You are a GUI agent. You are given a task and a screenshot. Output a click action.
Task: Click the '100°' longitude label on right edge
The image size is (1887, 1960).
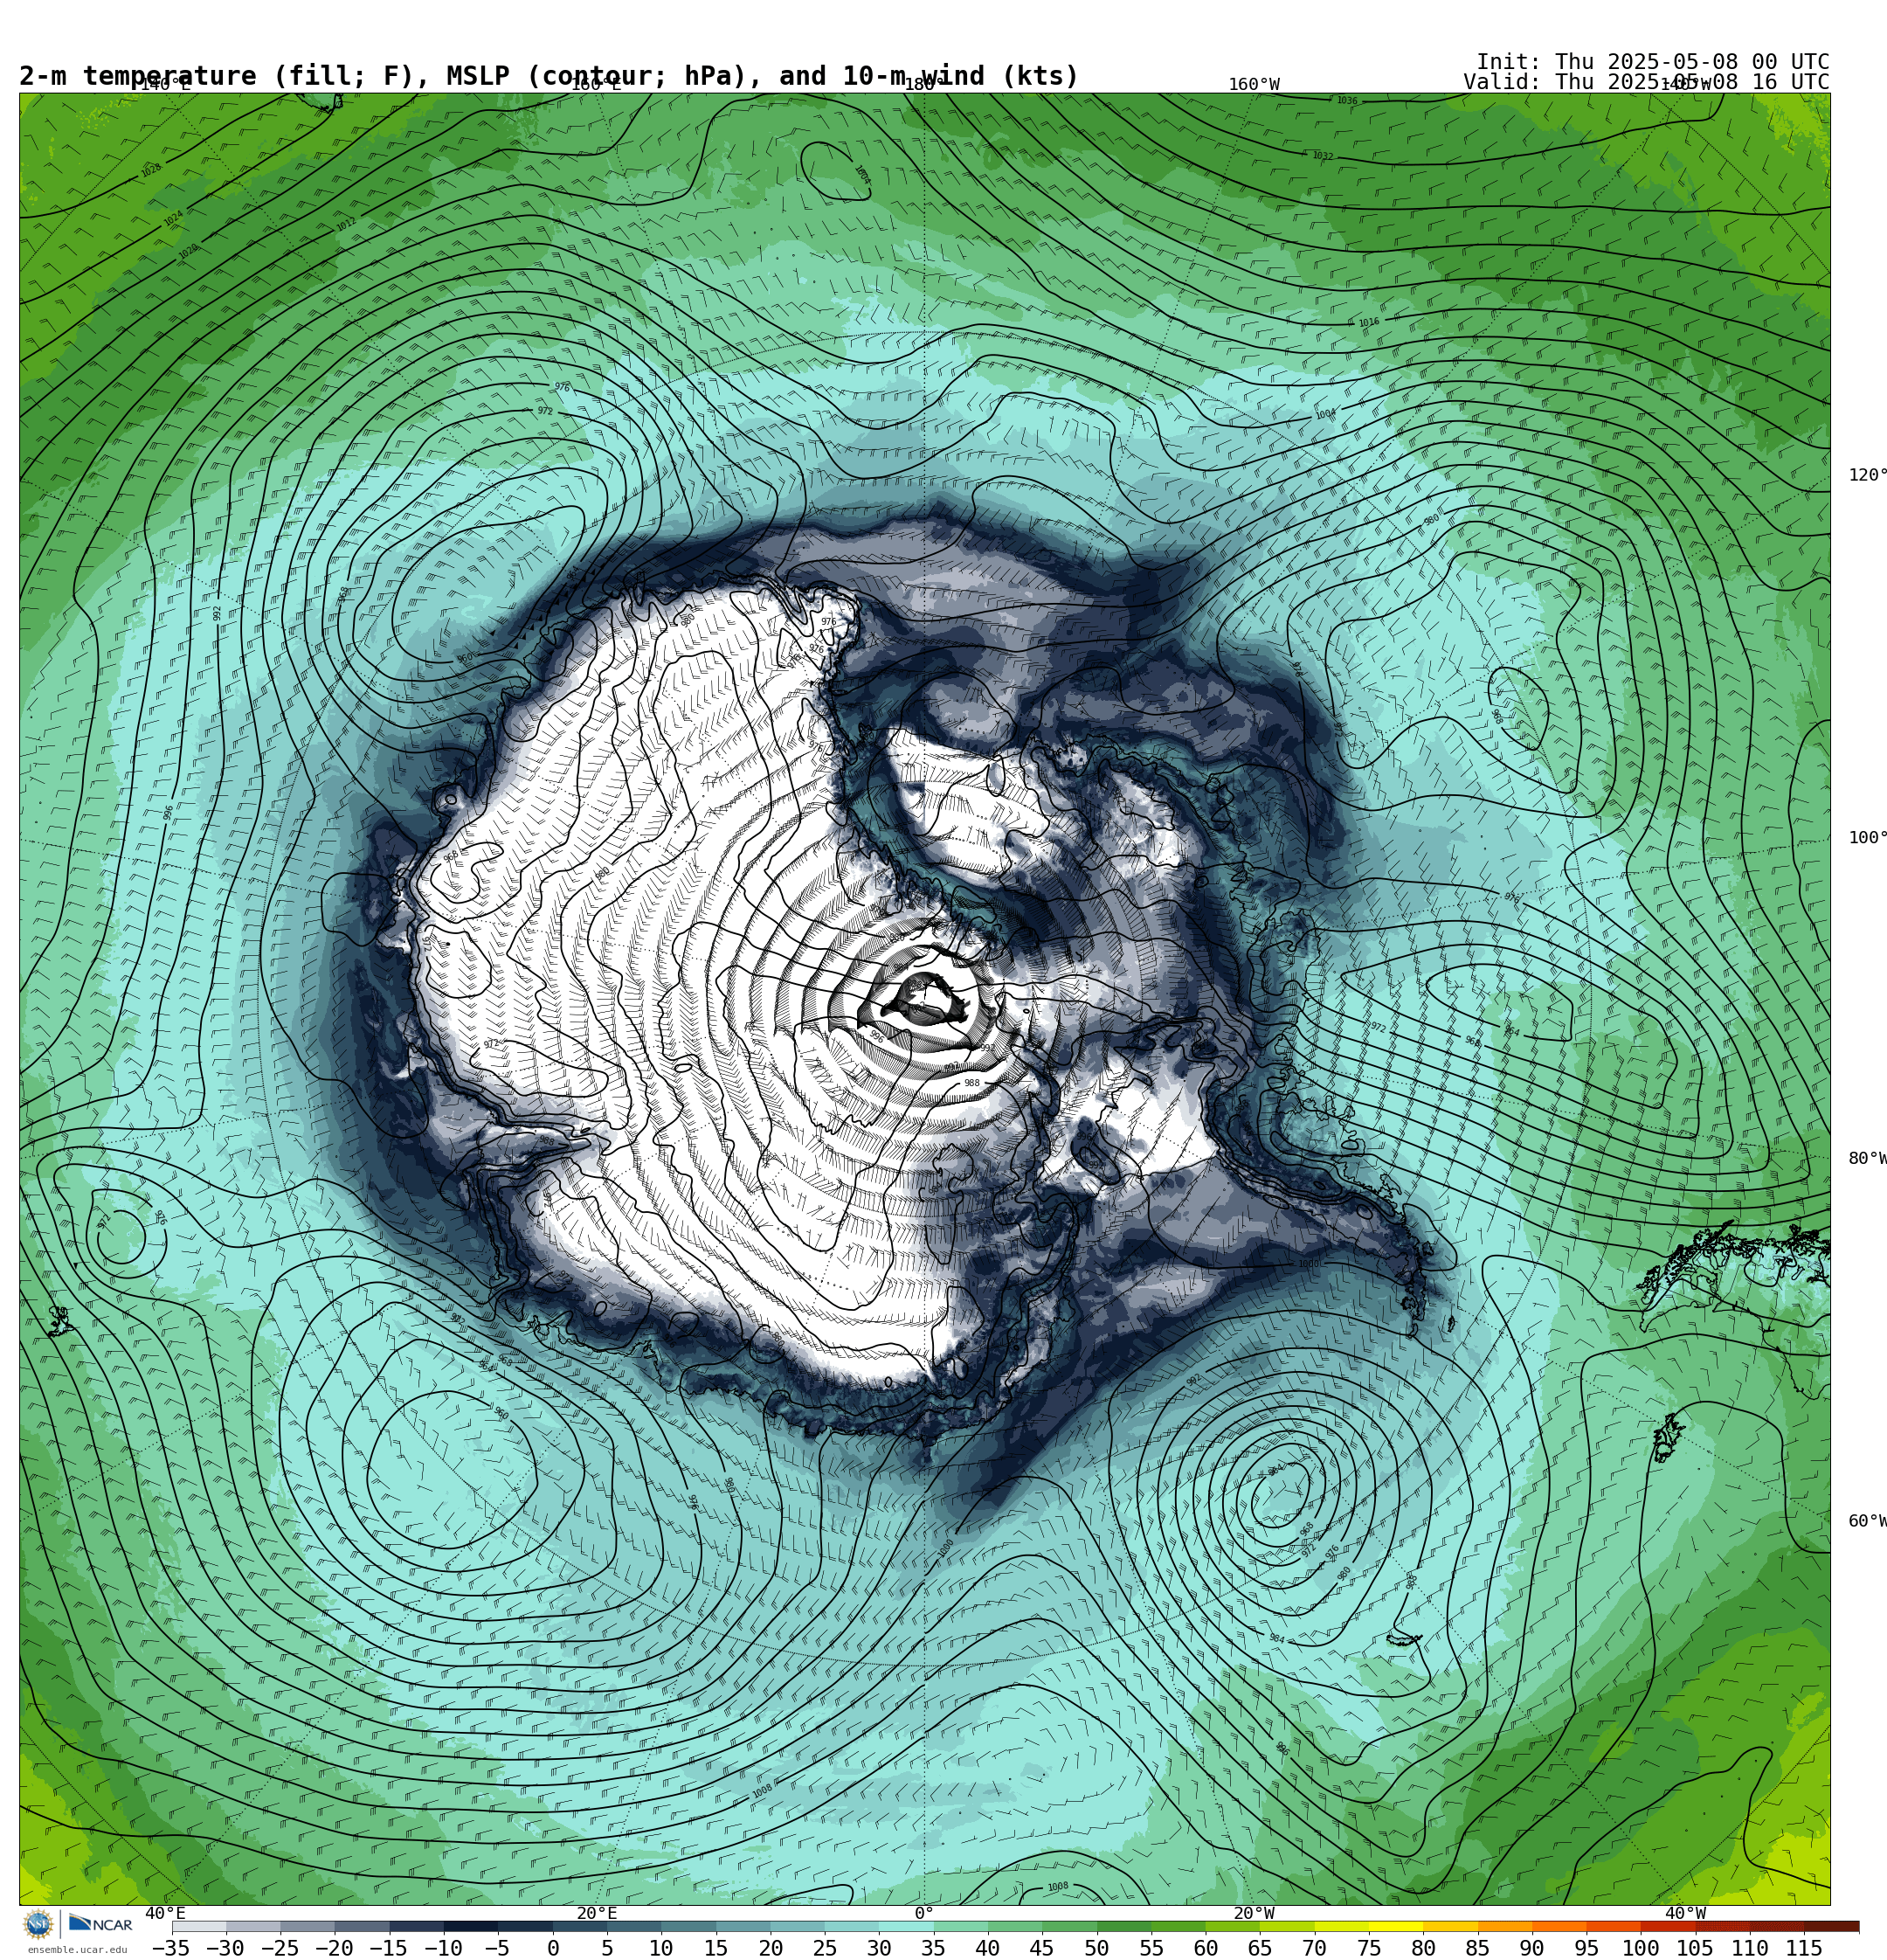click(1867, 838)
